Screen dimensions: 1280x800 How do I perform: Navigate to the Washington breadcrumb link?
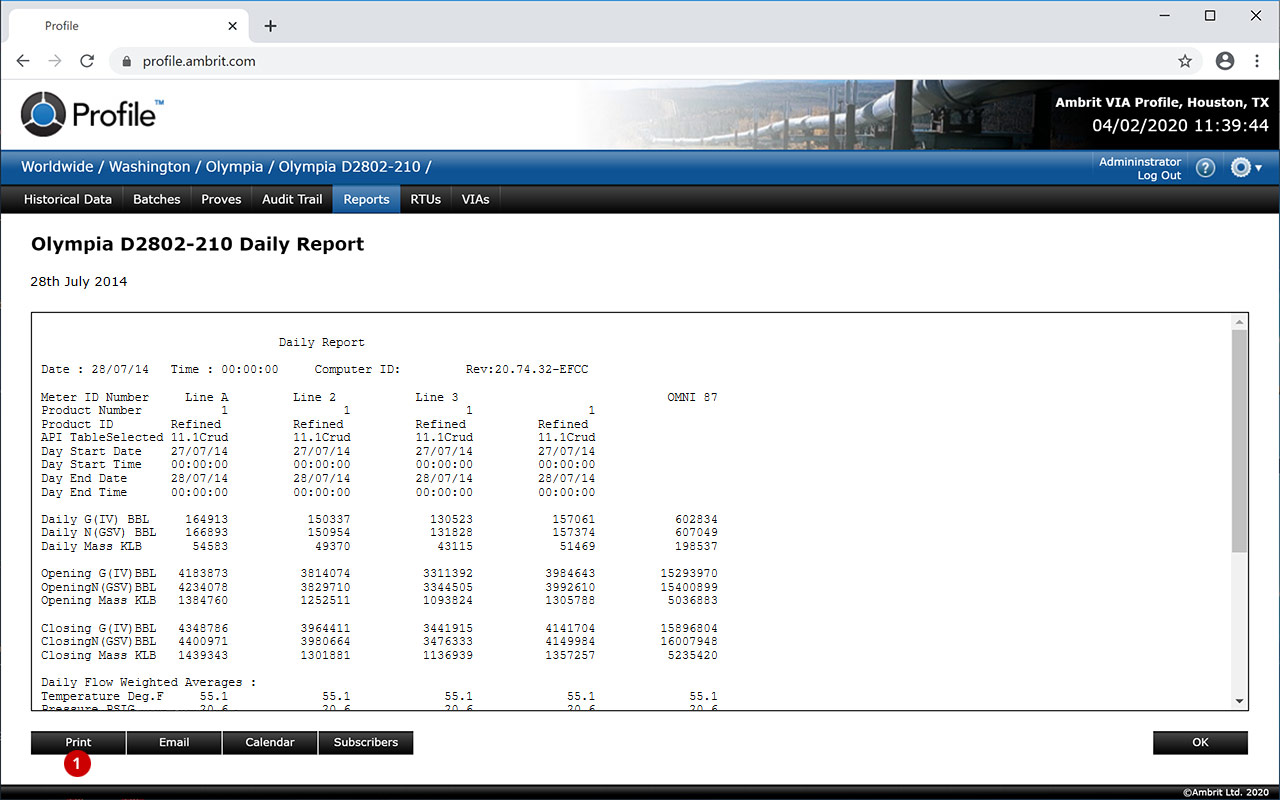[149, 167]
